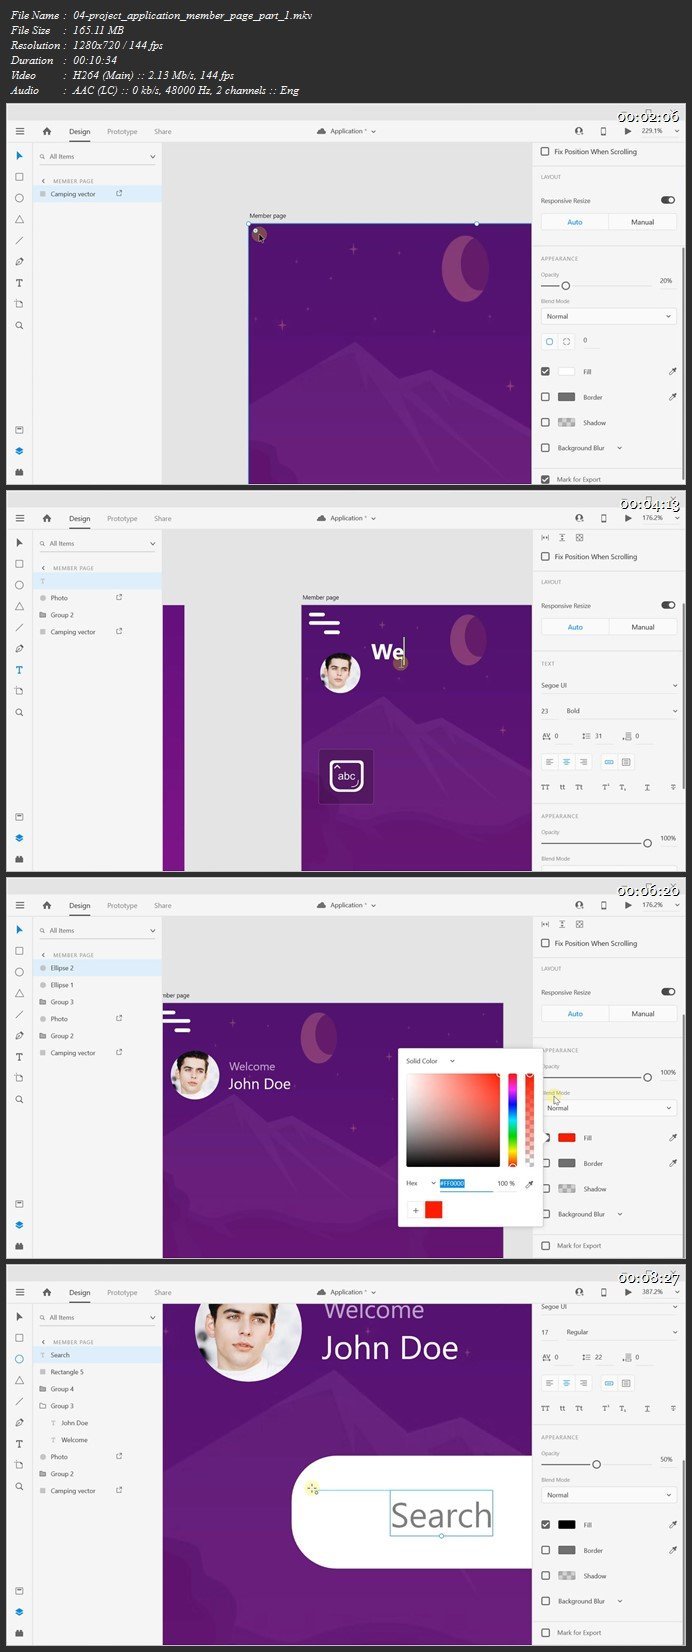Select the Ellipse tool in the 00:02:06 frame
Viewport: 692px width, 1652px height.
tap(19, 198)
